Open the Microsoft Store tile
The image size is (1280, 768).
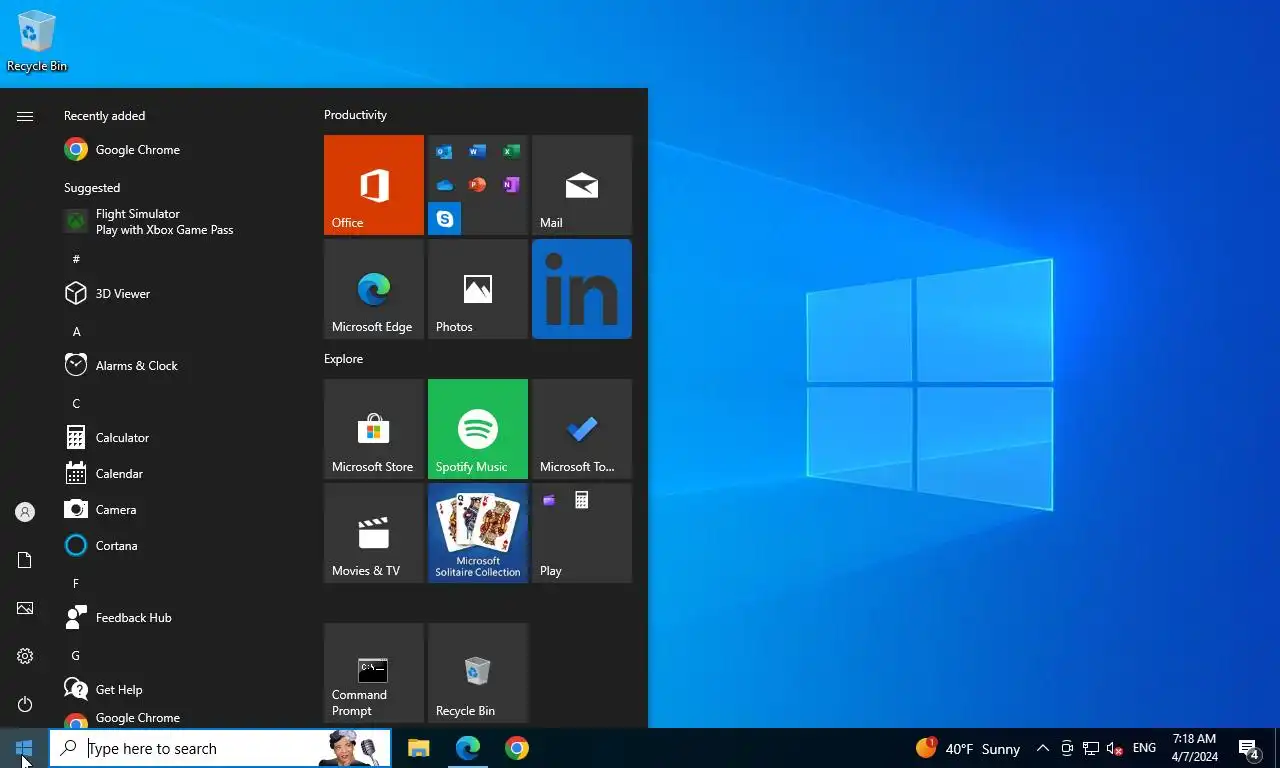coord(374,429)
